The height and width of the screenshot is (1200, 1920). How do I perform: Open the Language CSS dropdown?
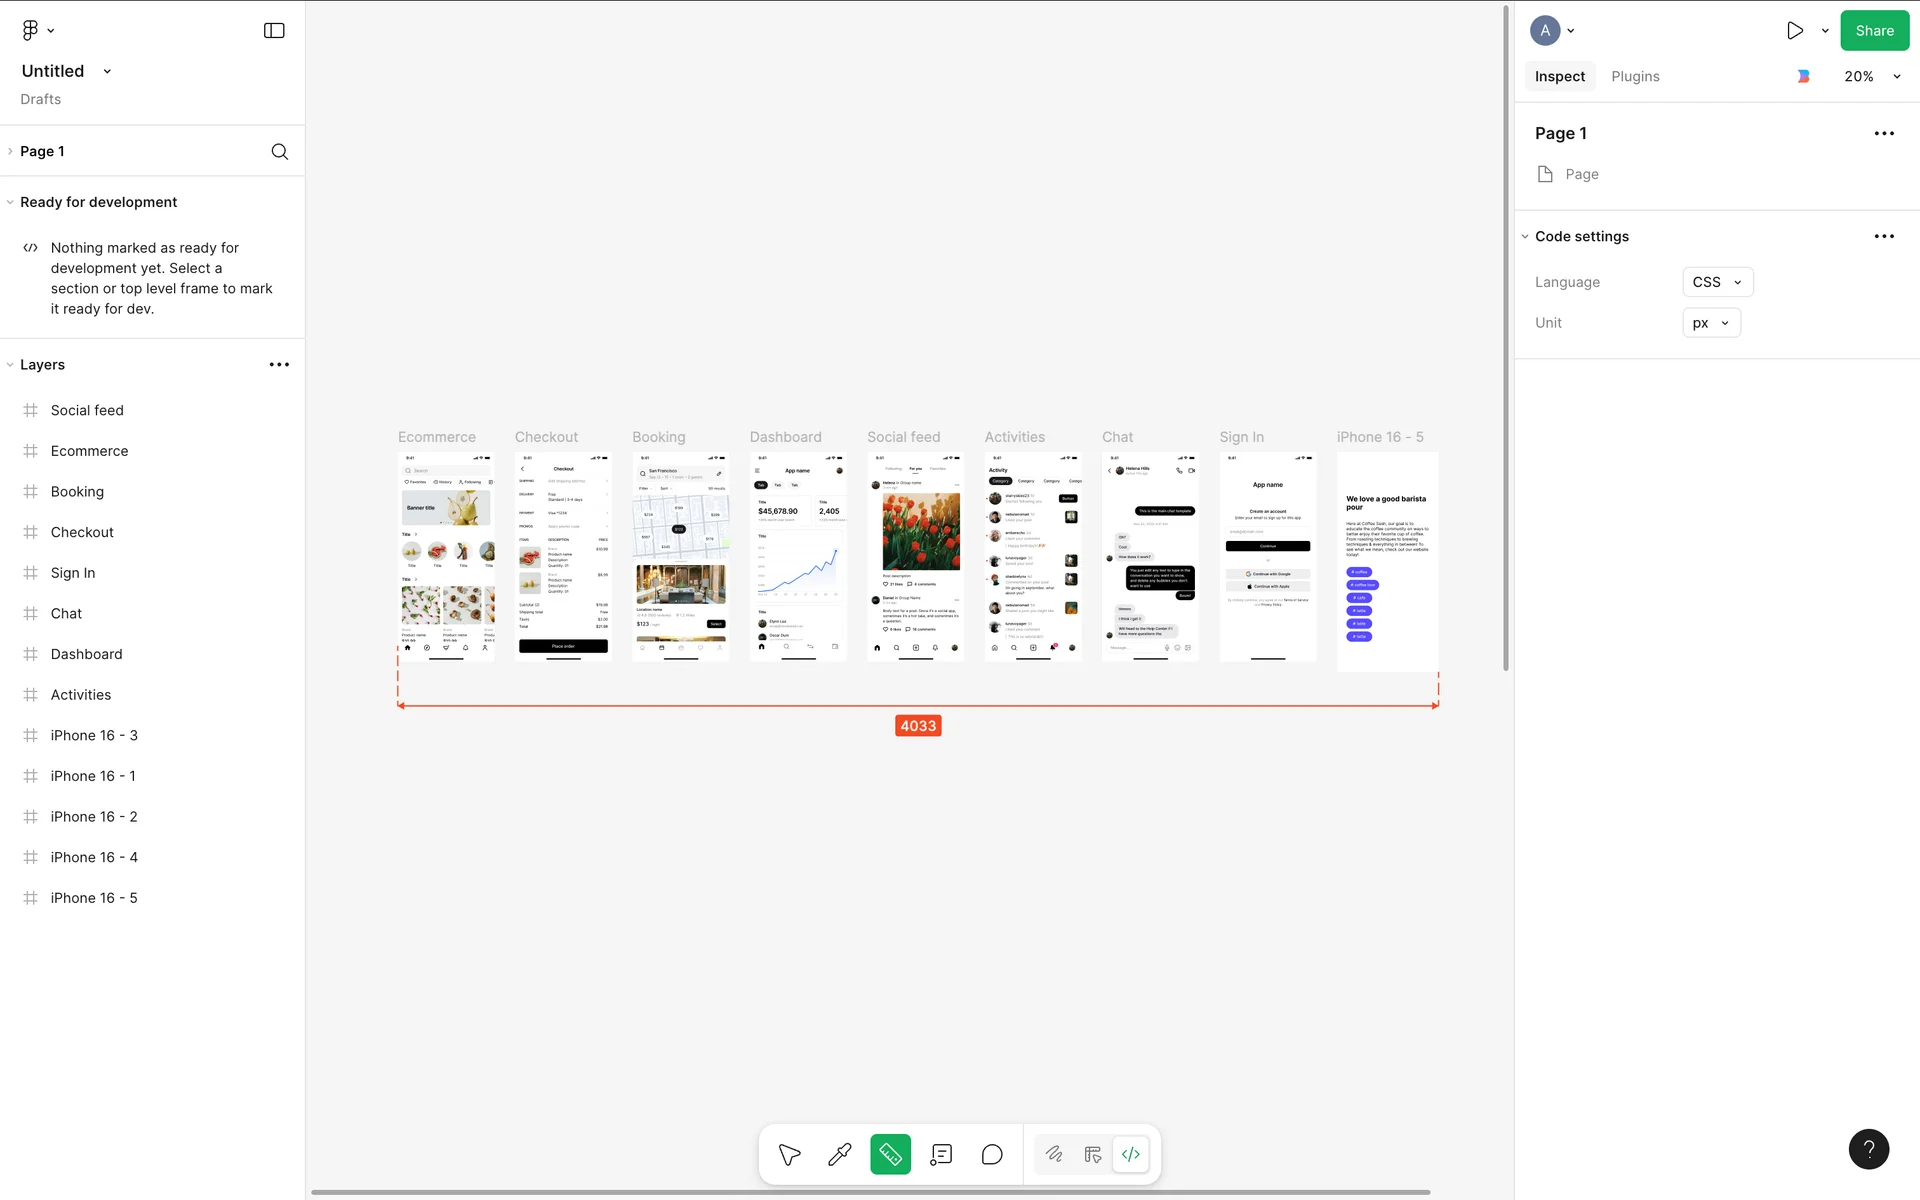(1717, 282)
